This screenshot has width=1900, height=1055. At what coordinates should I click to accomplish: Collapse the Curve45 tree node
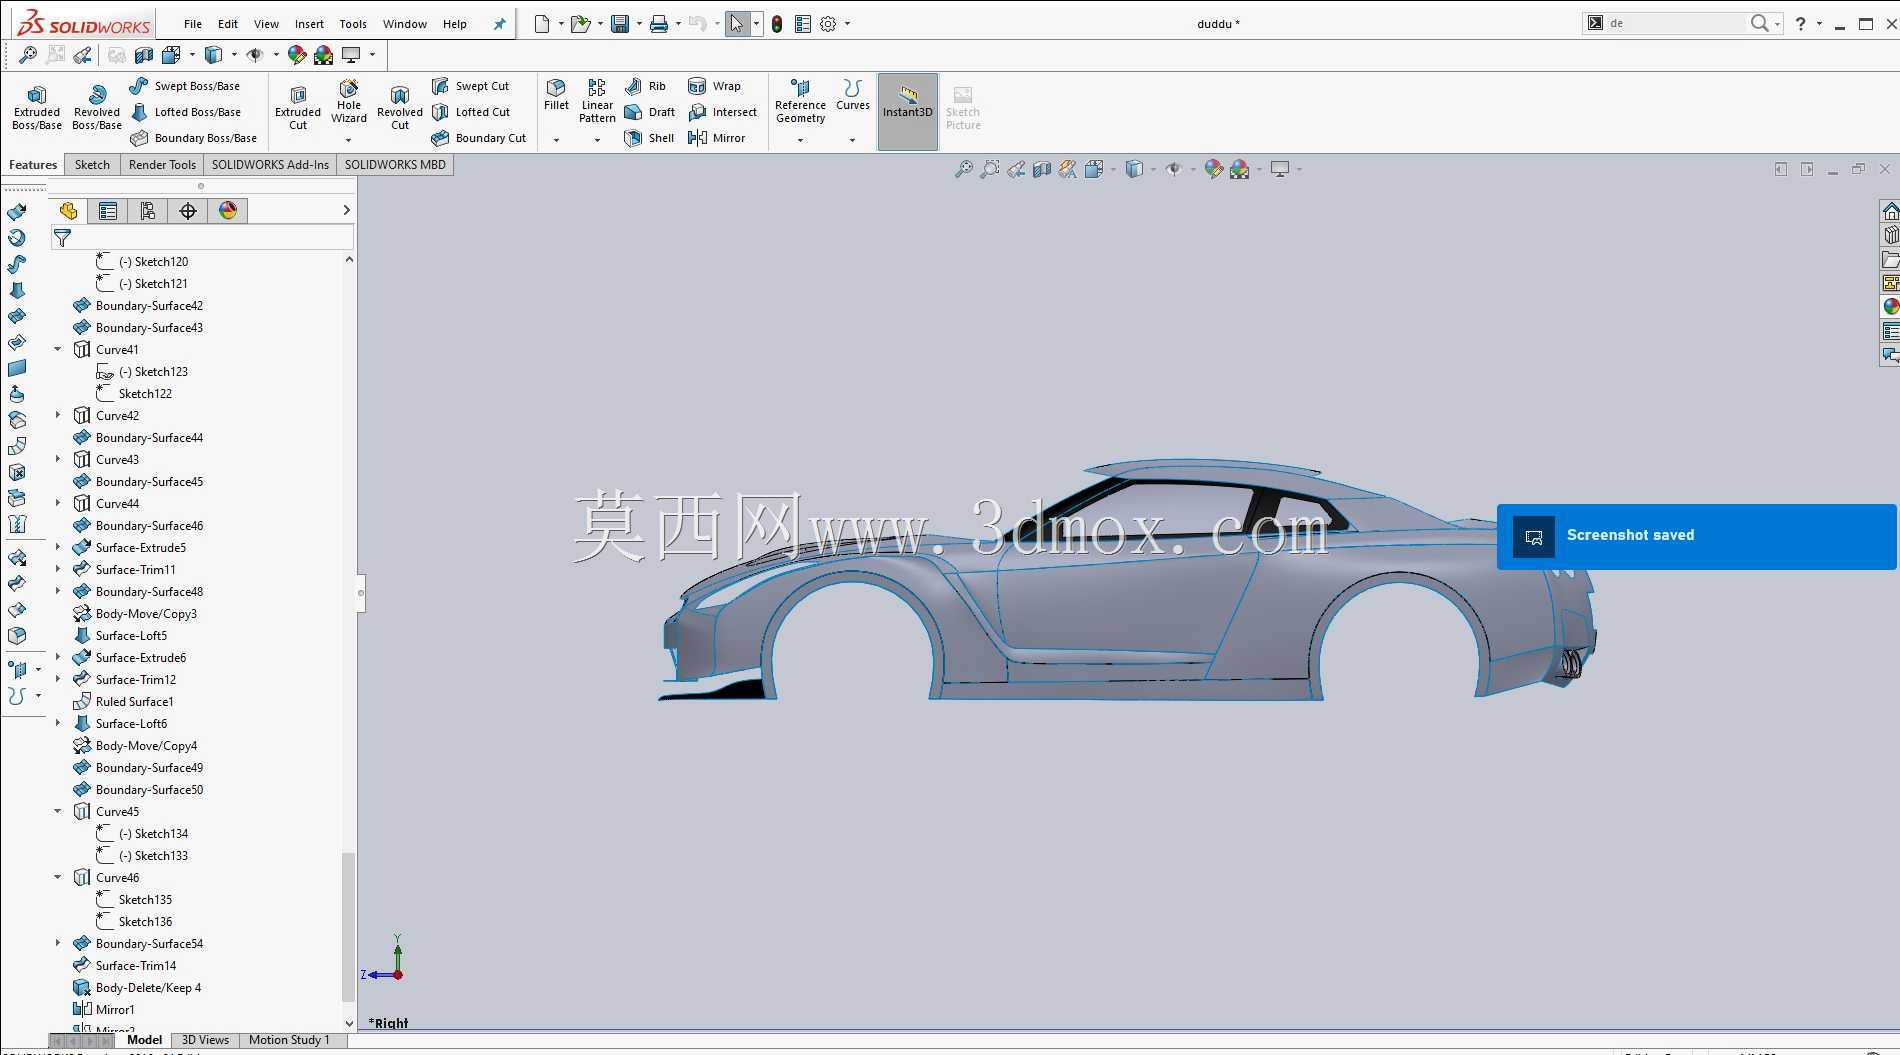tap(58, 812)
